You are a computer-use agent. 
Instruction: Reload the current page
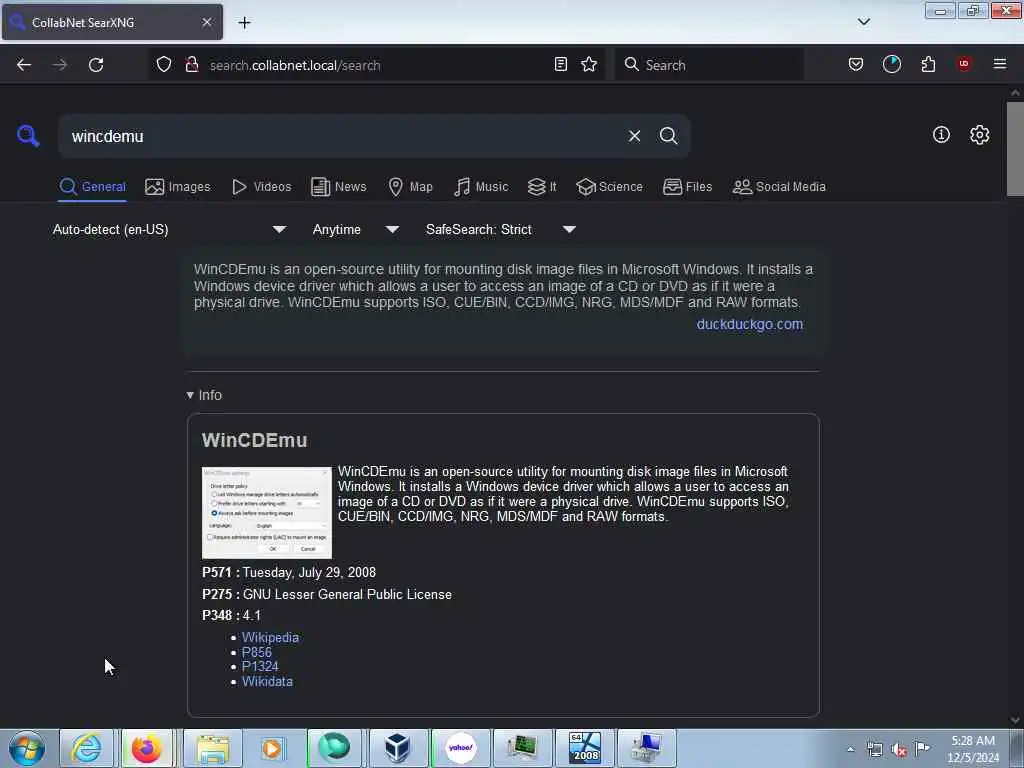click(x=96, y=65)
